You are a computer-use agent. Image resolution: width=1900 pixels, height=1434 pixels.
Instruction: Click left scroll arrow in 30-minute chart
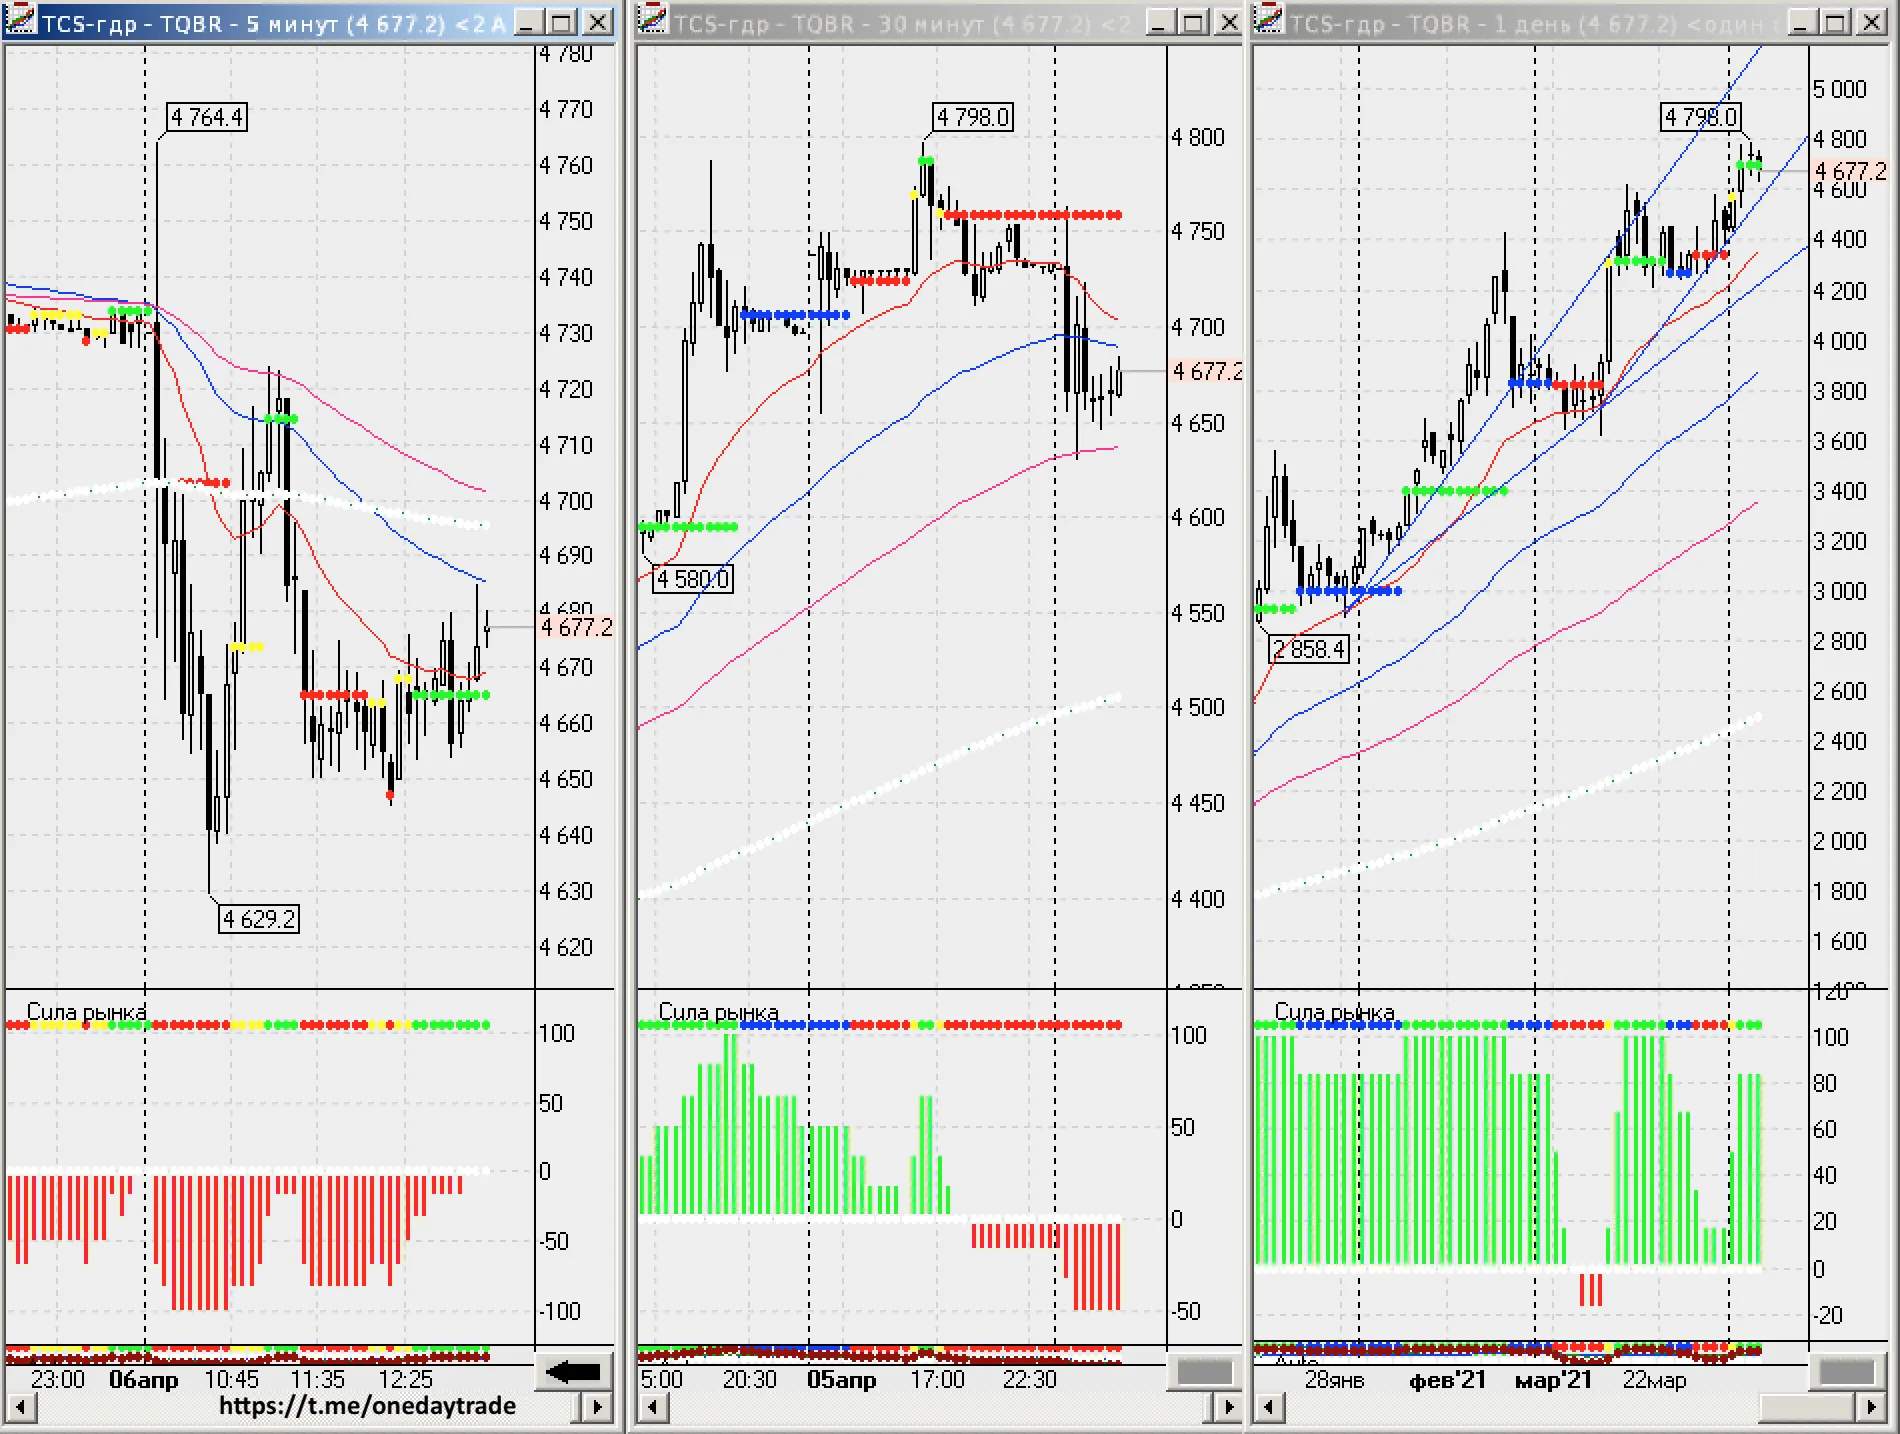pos(654,1408)
